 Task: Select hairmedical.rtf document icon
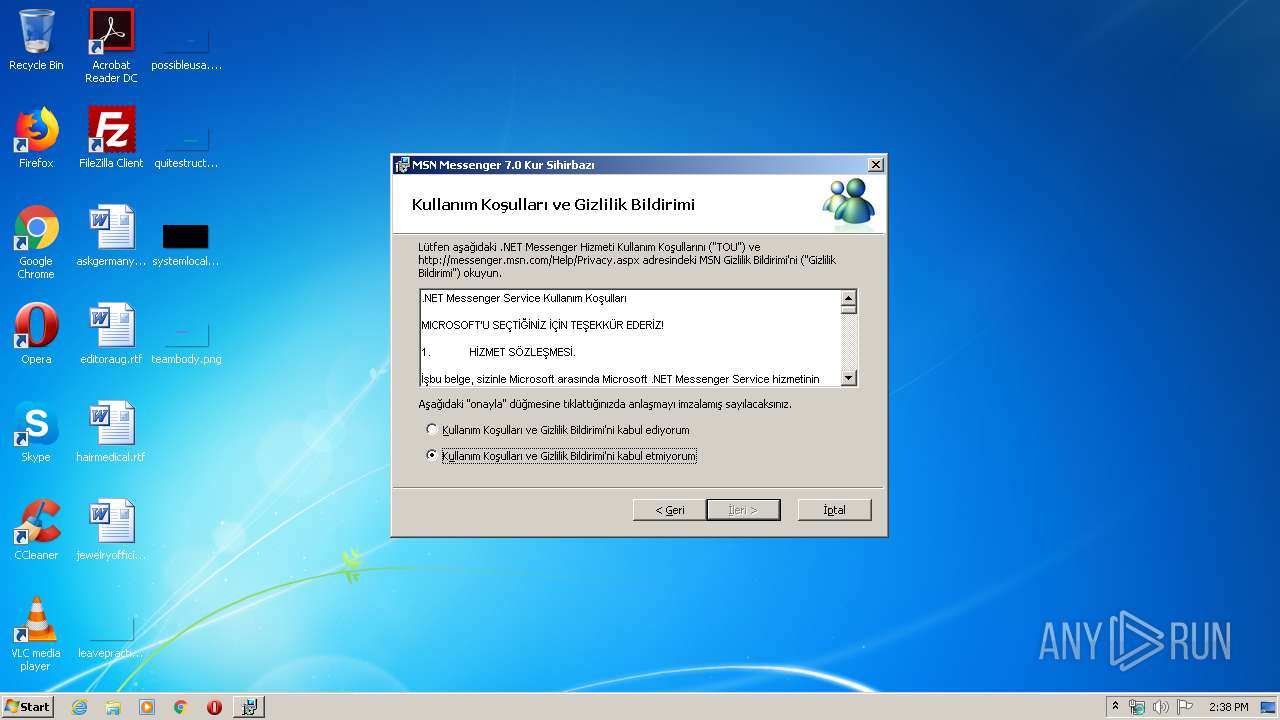[x=111, y=432]
